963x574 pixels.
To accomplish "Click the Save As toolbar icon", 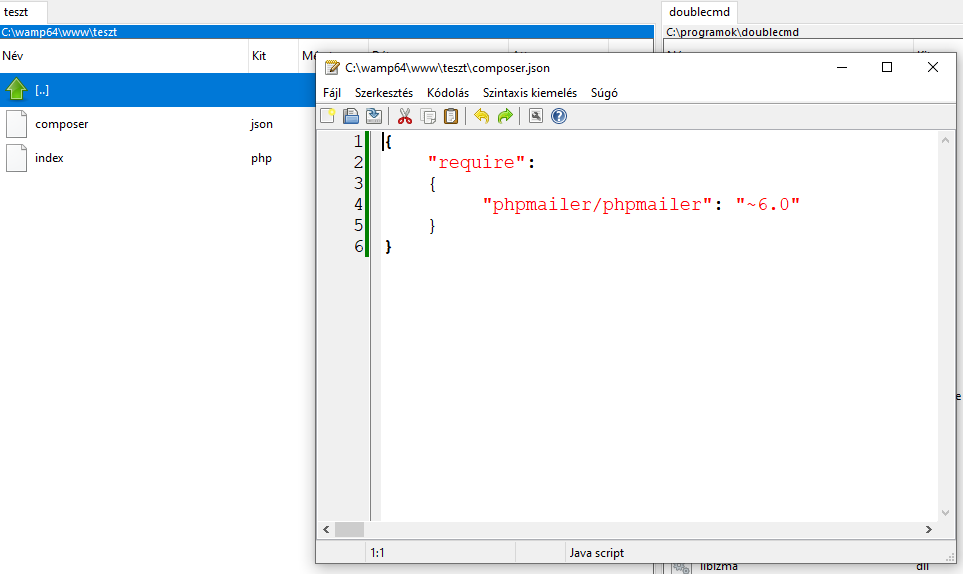I will (x=373, y=116).
